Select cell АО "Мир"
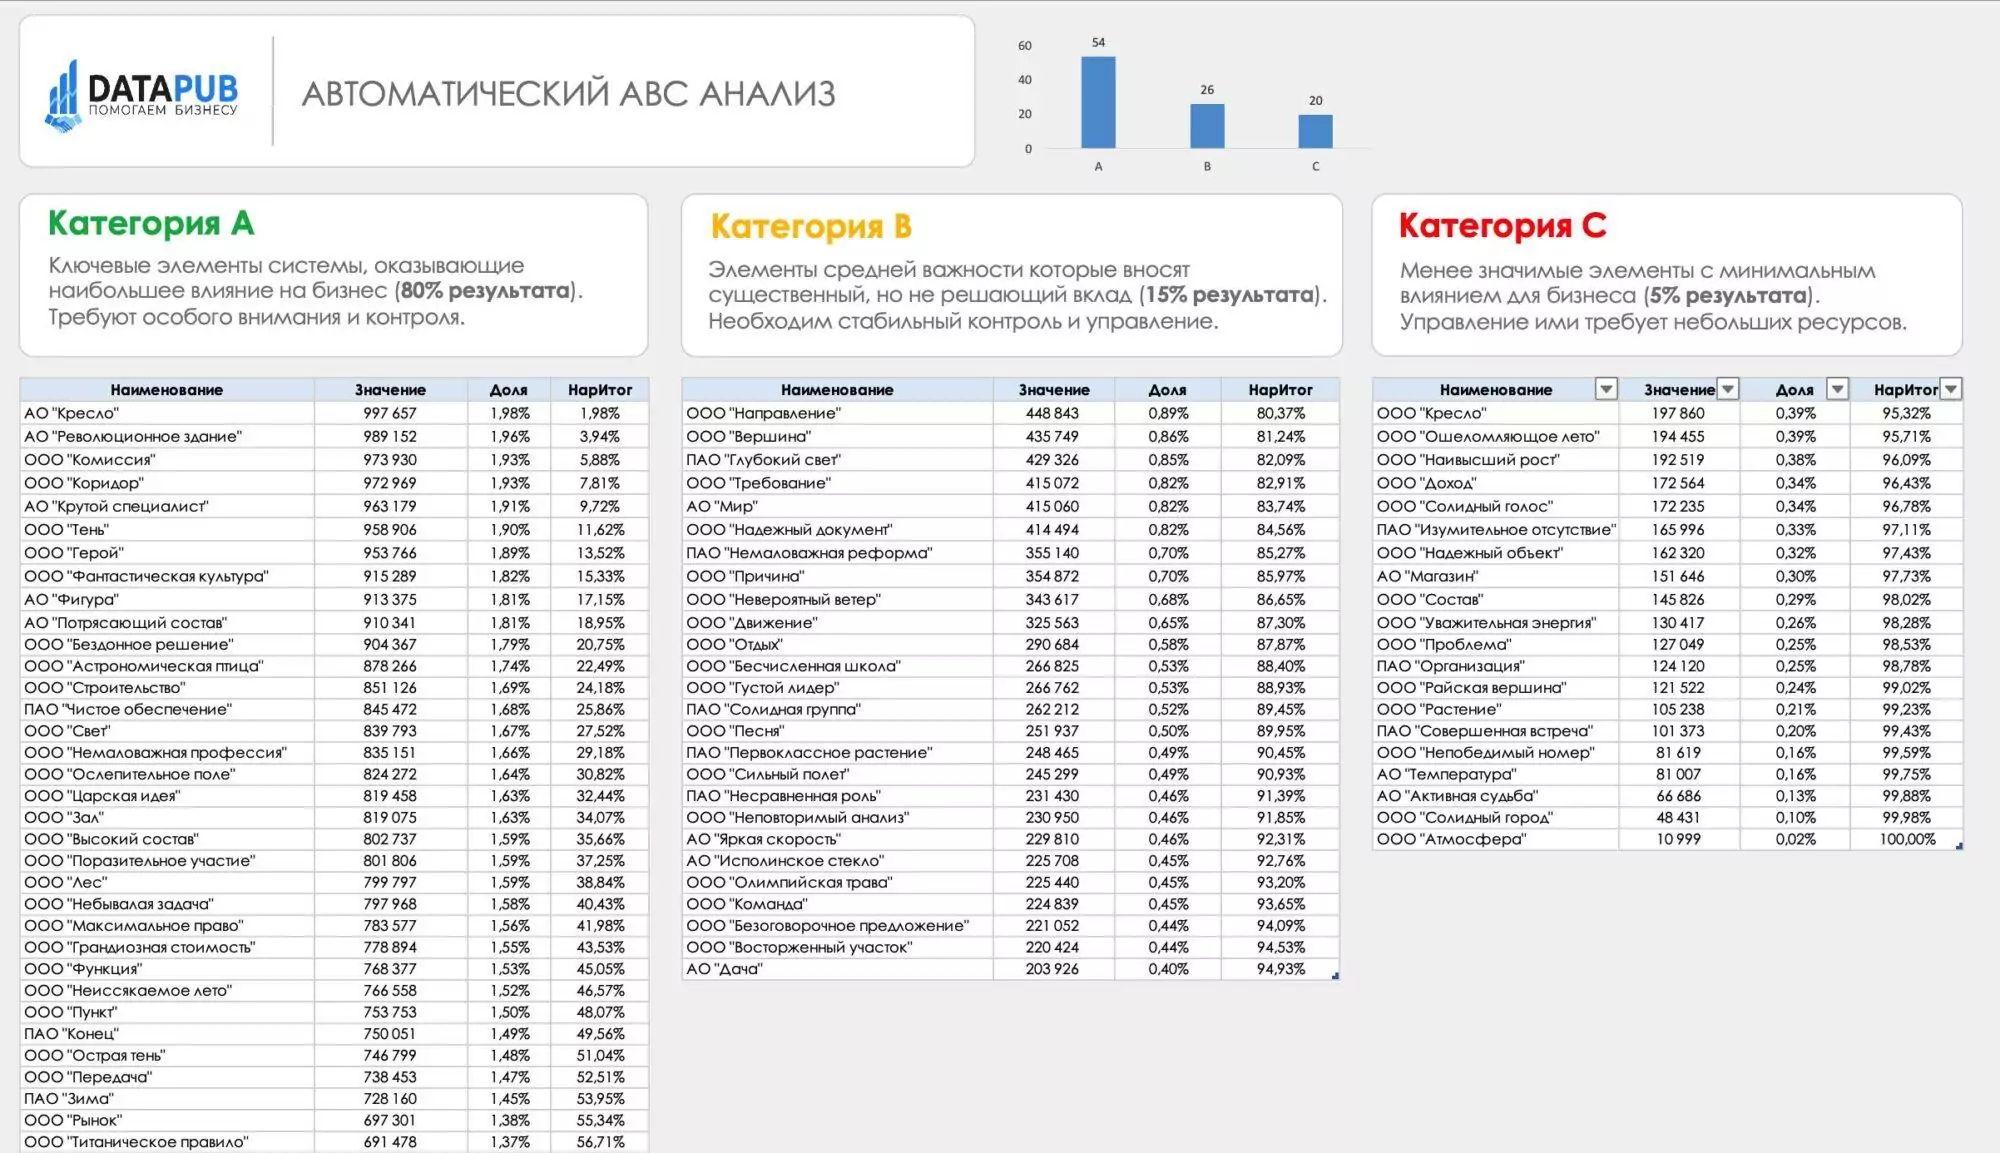The height and width of the screenshot is (1153, 2000). coord(838,506)
